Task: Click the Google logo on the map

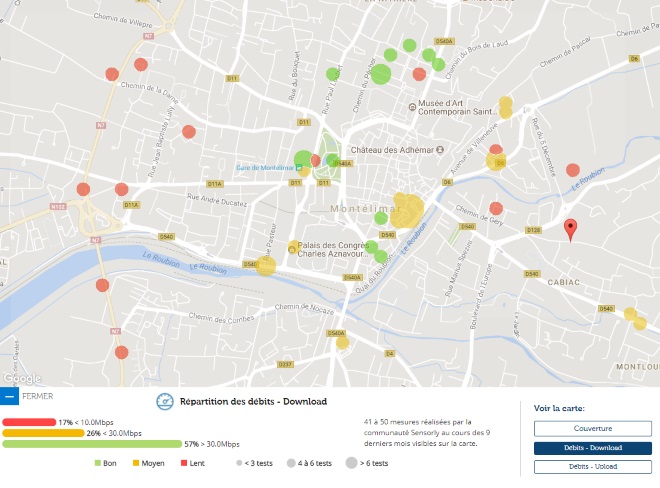Action: 22,379
